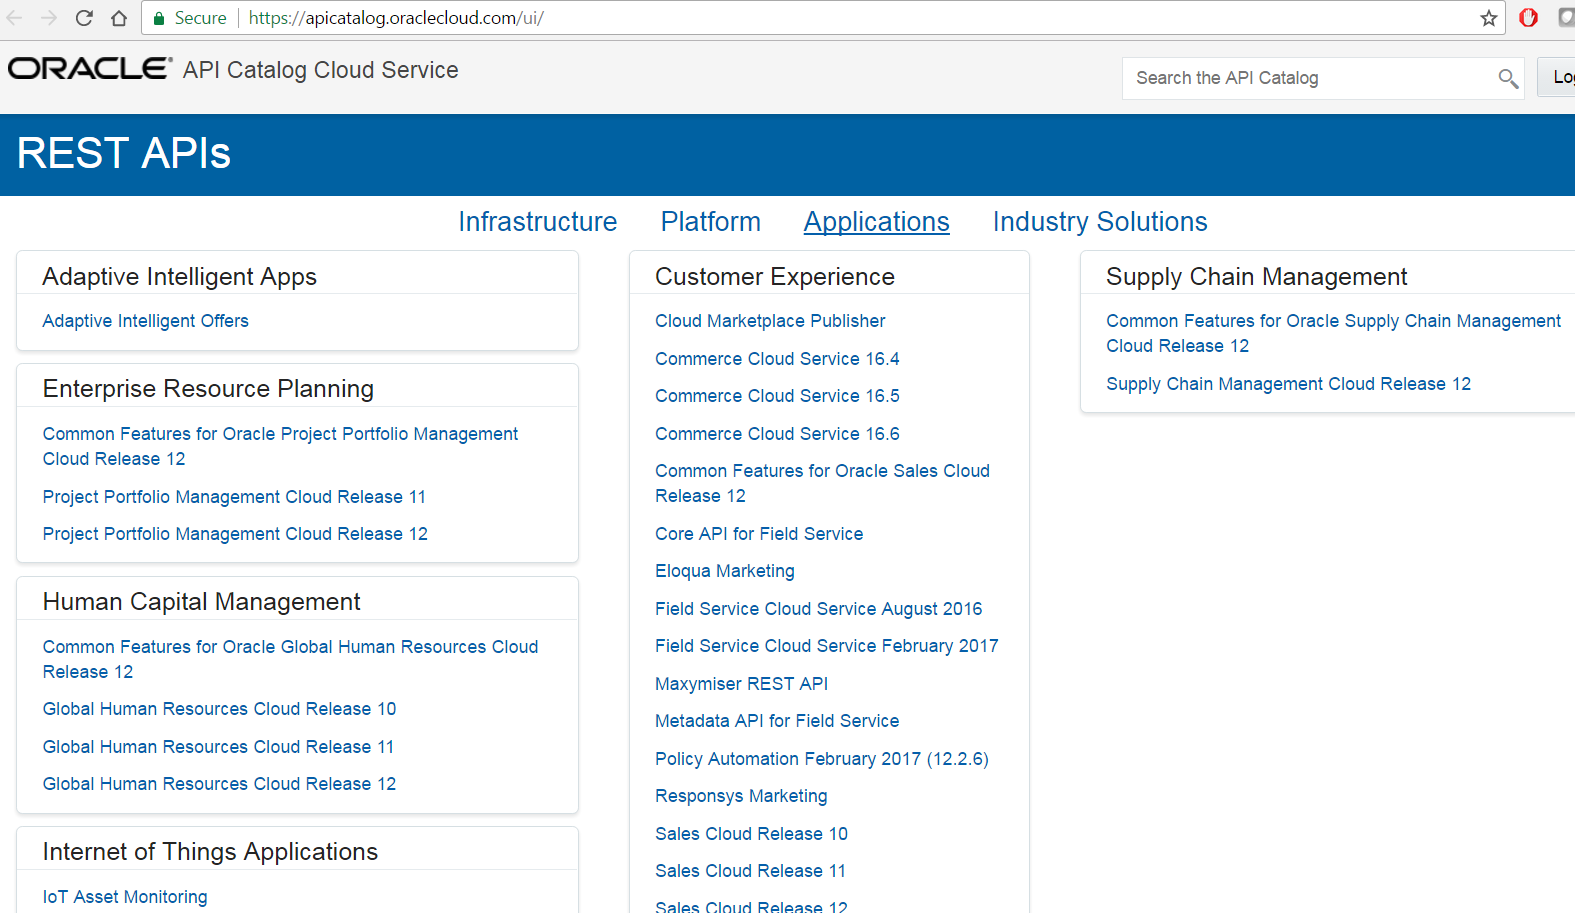Switch to the Platform tab

click(711, 222)
